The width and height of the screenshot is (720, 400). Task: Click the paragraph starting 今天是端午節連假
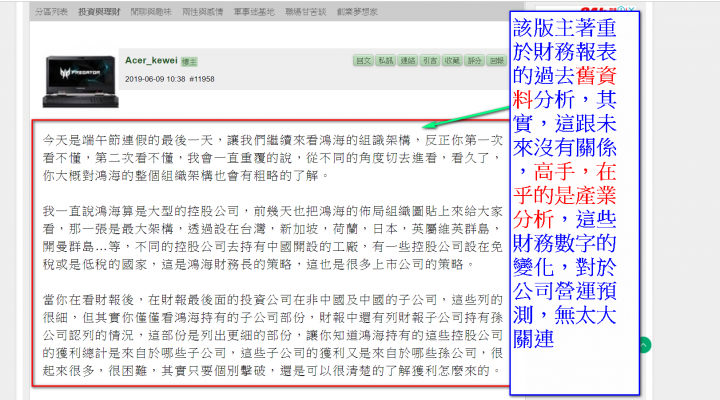[273, 158]
